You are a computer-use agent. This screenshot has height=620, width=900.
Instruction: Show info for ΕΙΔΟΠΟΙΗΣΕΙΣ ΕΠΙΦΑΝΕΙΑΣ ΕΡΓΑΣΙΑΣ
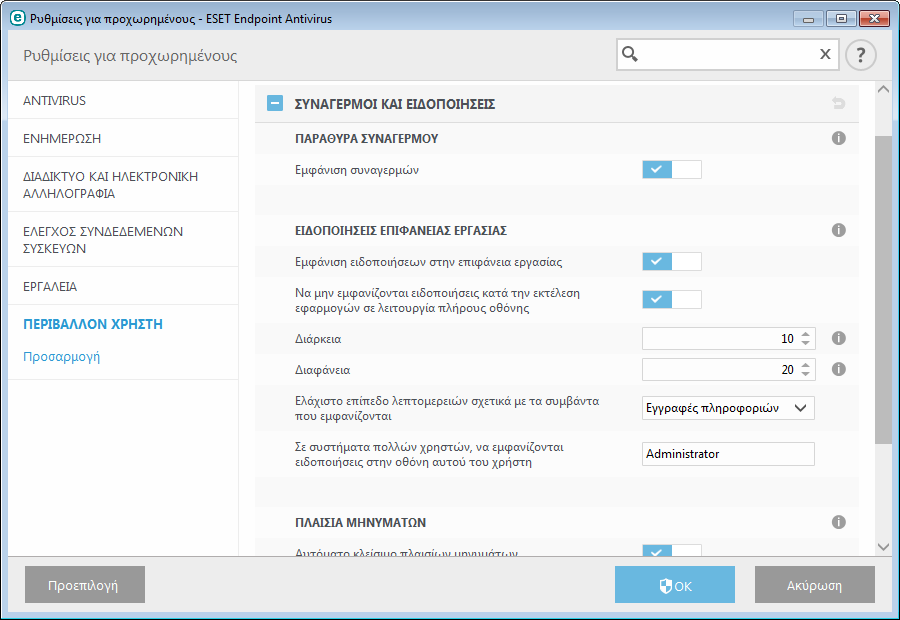coord(839,230)
